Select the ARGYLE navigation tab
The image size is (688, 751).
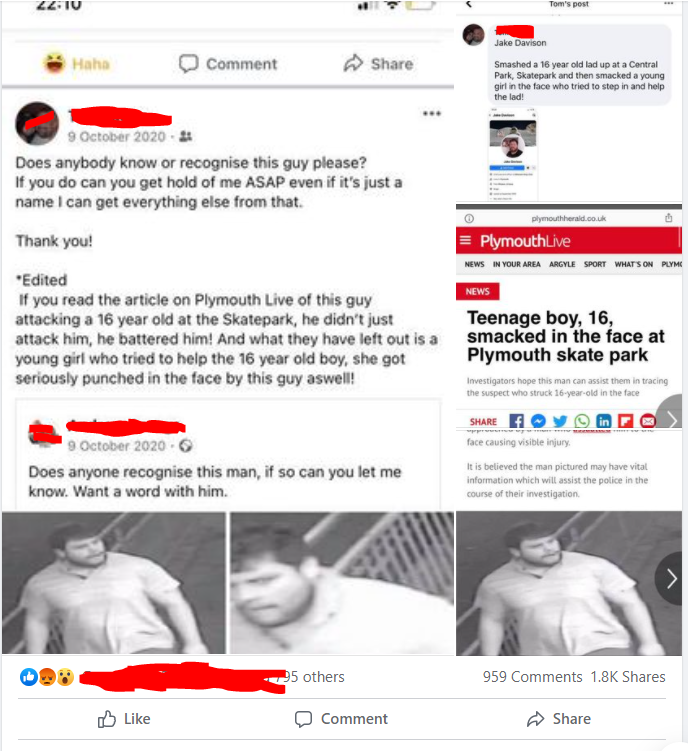[562, 264]
